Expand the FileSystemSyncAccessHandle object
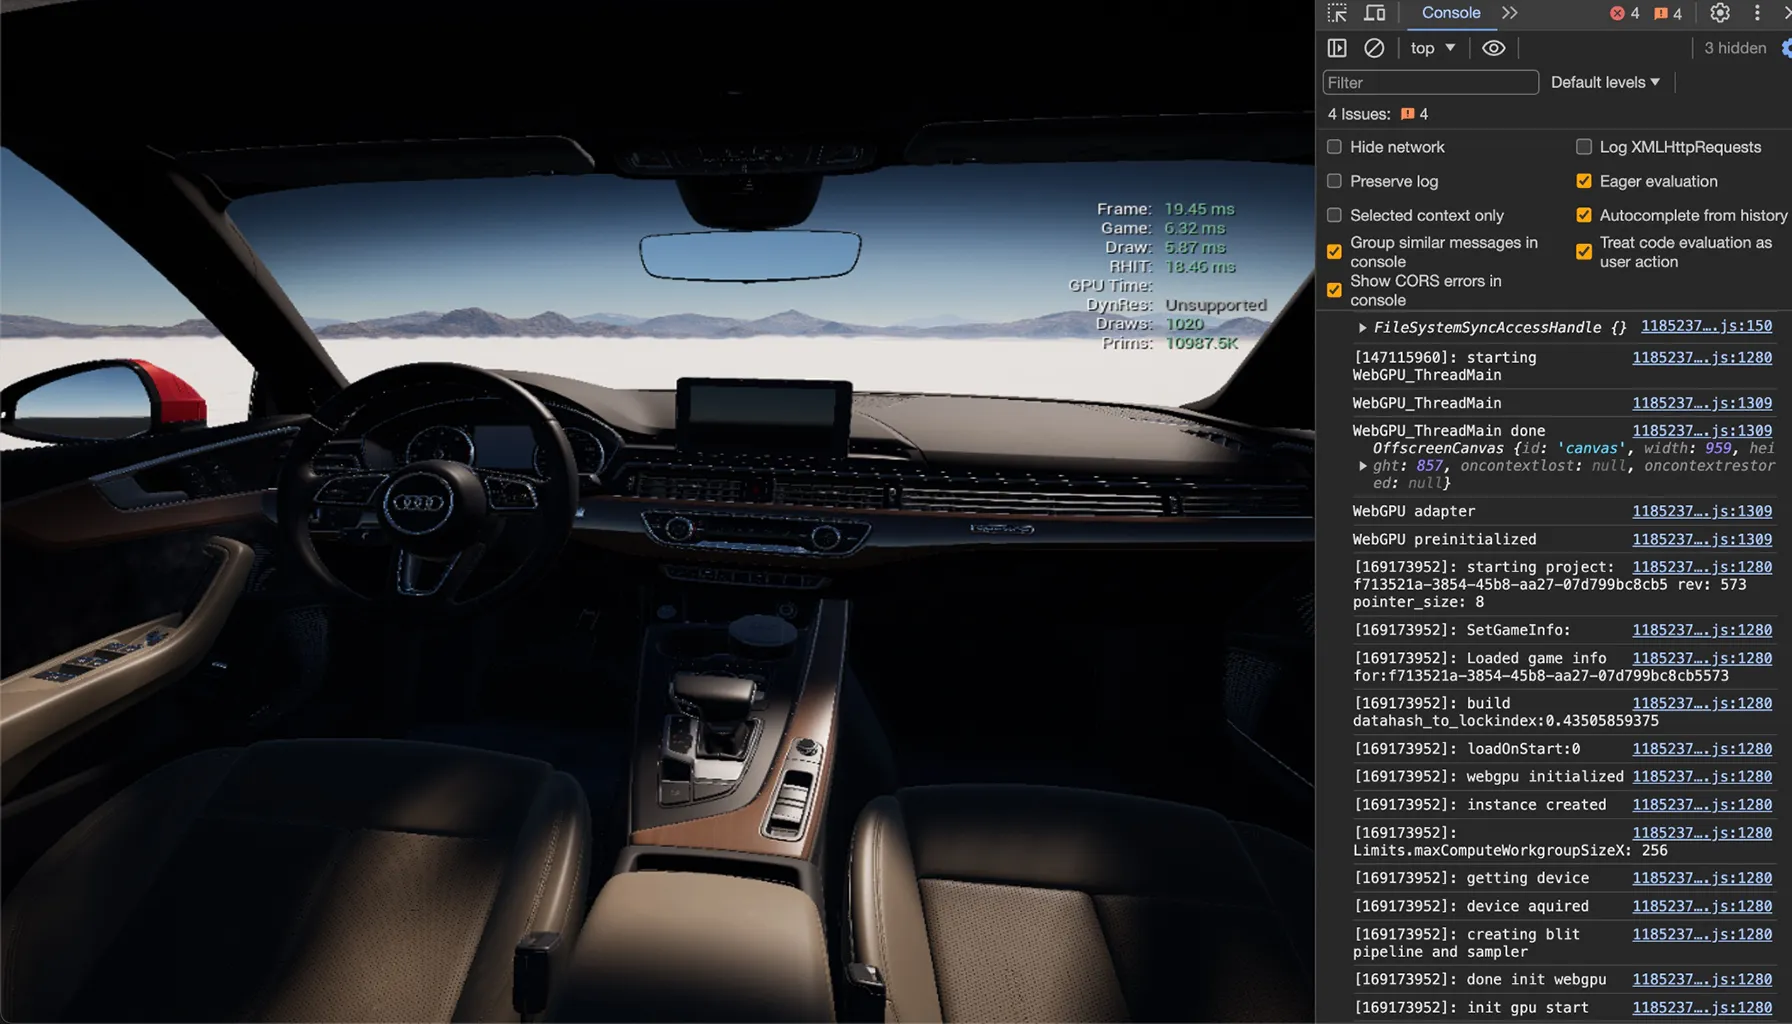Screen dimensions: 1792x1024 click(1362, 327)
